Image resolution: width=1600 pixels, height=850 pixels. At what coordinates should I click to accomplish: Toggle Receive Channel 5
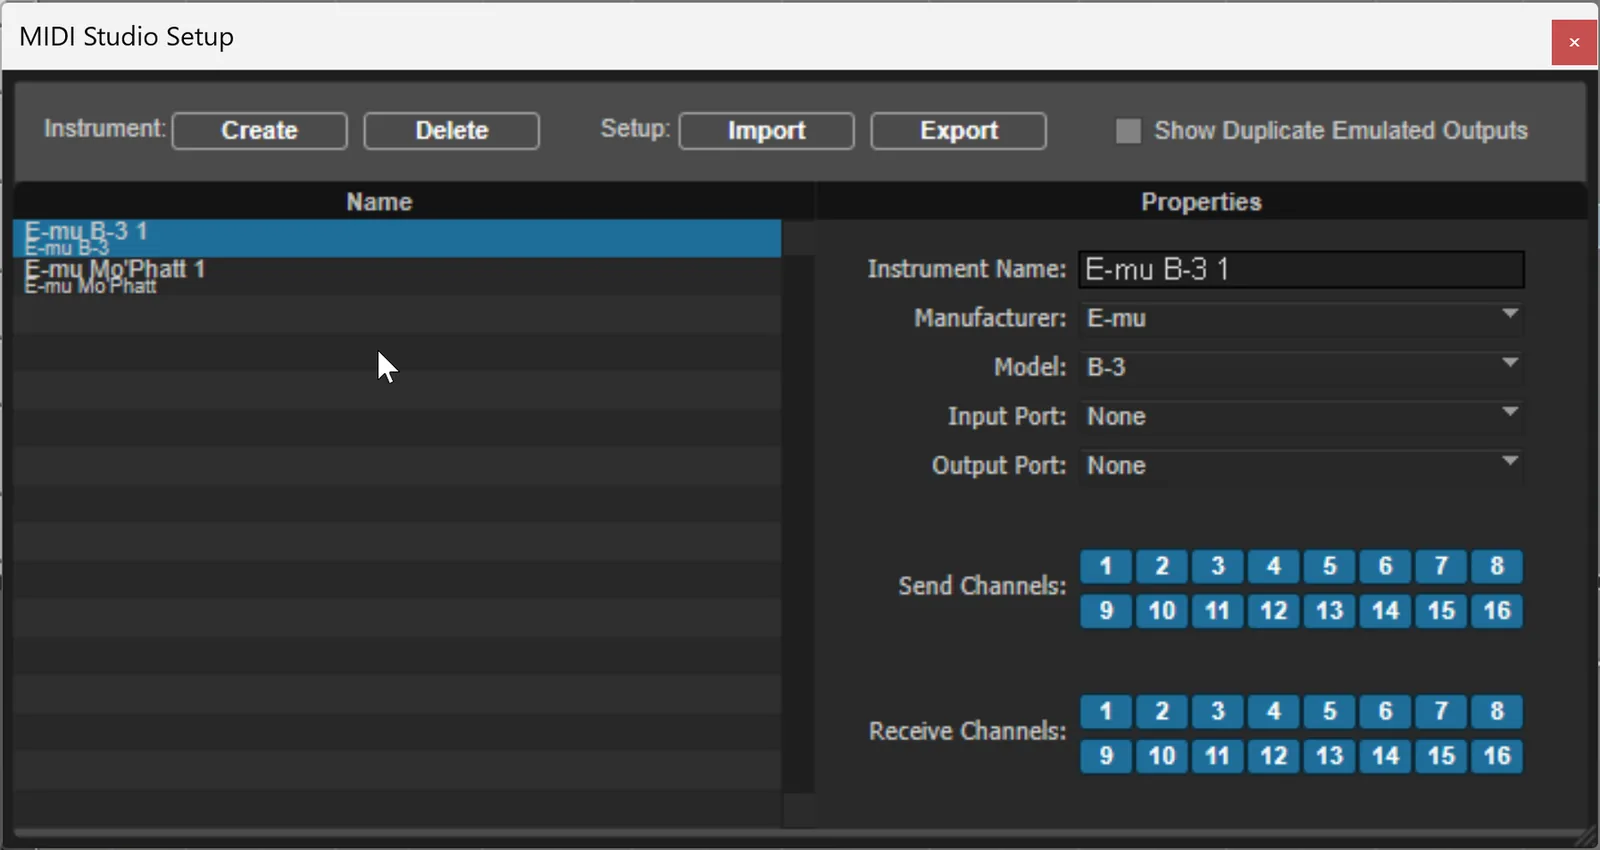pos(1330,711)
